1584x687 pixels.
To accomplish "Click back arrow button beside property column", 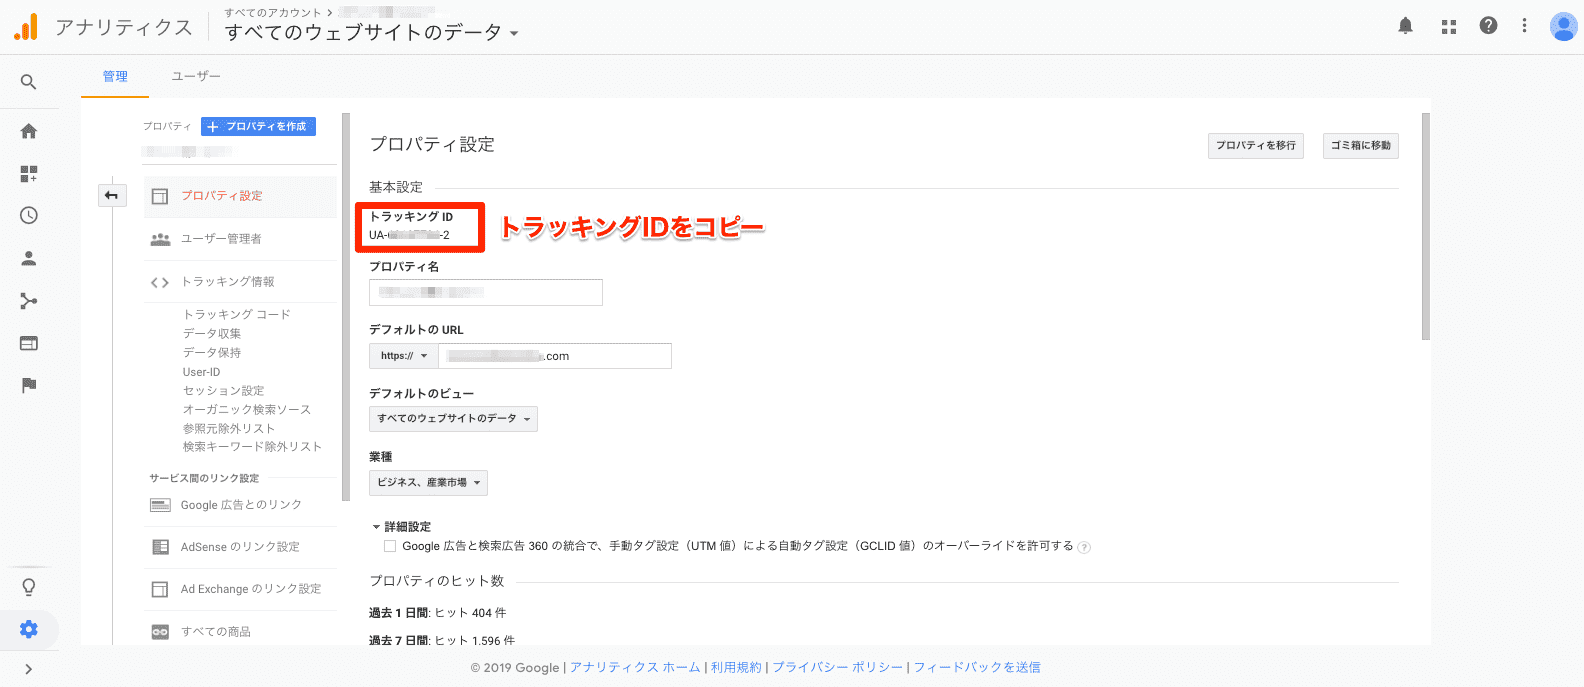I will pos(112,196).
